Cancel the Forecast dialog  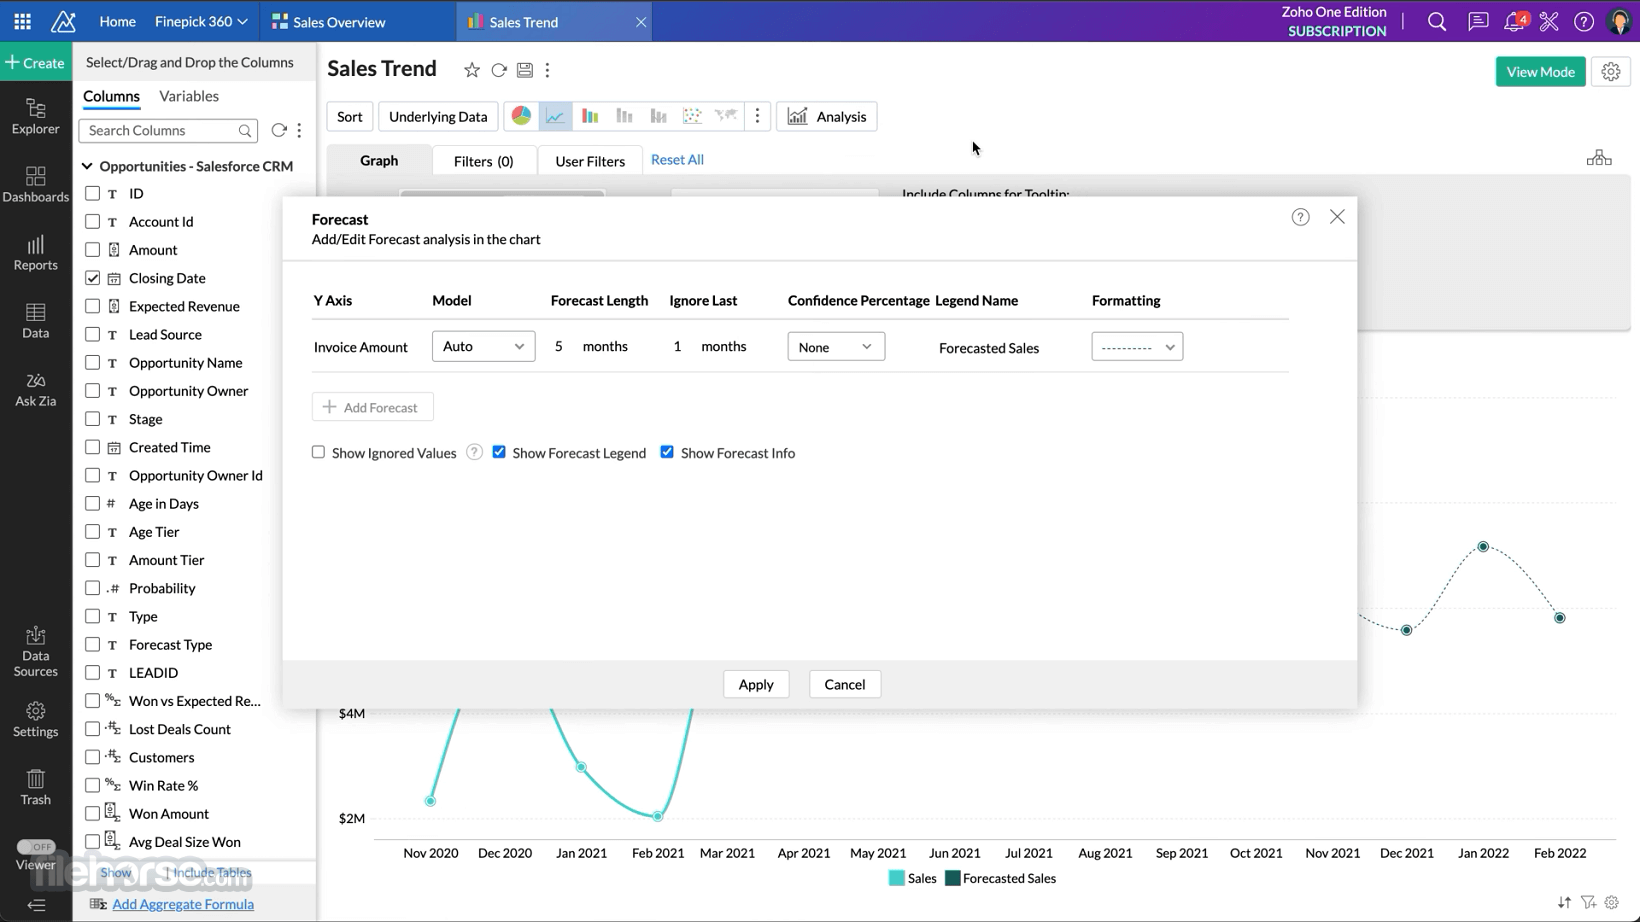click(845, 684)
